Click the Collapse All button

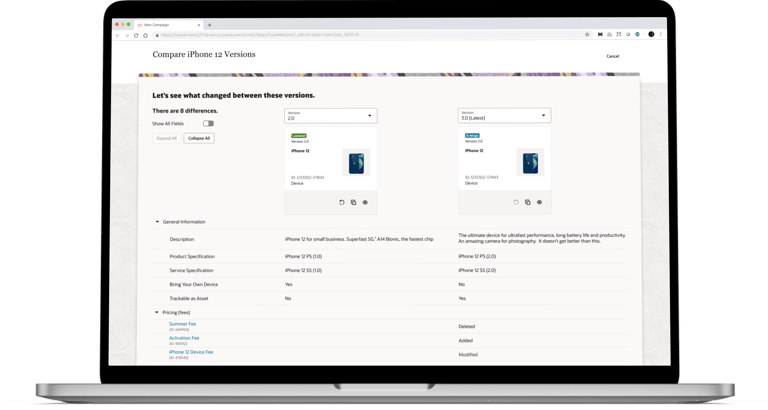pos(199,138)
